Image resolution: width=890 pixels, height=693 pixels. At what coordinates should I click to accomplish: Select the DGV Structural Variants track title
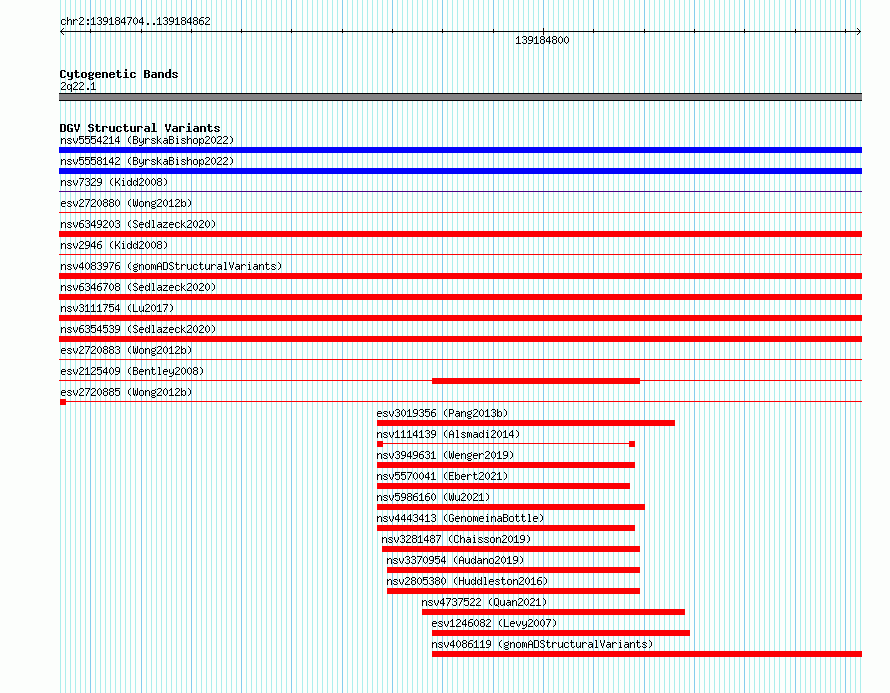click(140, 128)
